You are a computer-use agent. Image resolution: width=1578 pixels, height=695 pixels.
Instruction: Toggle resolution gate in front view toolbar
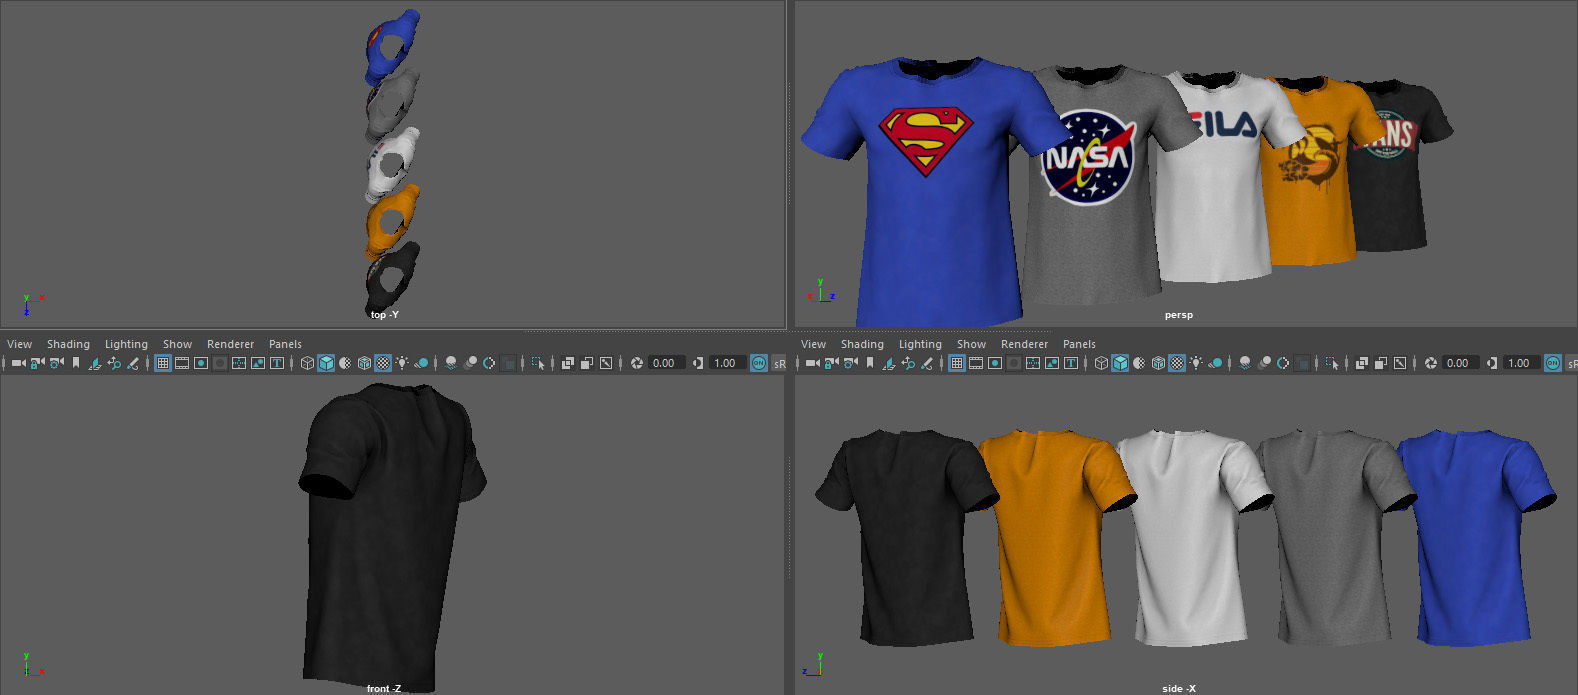point(200,363)
